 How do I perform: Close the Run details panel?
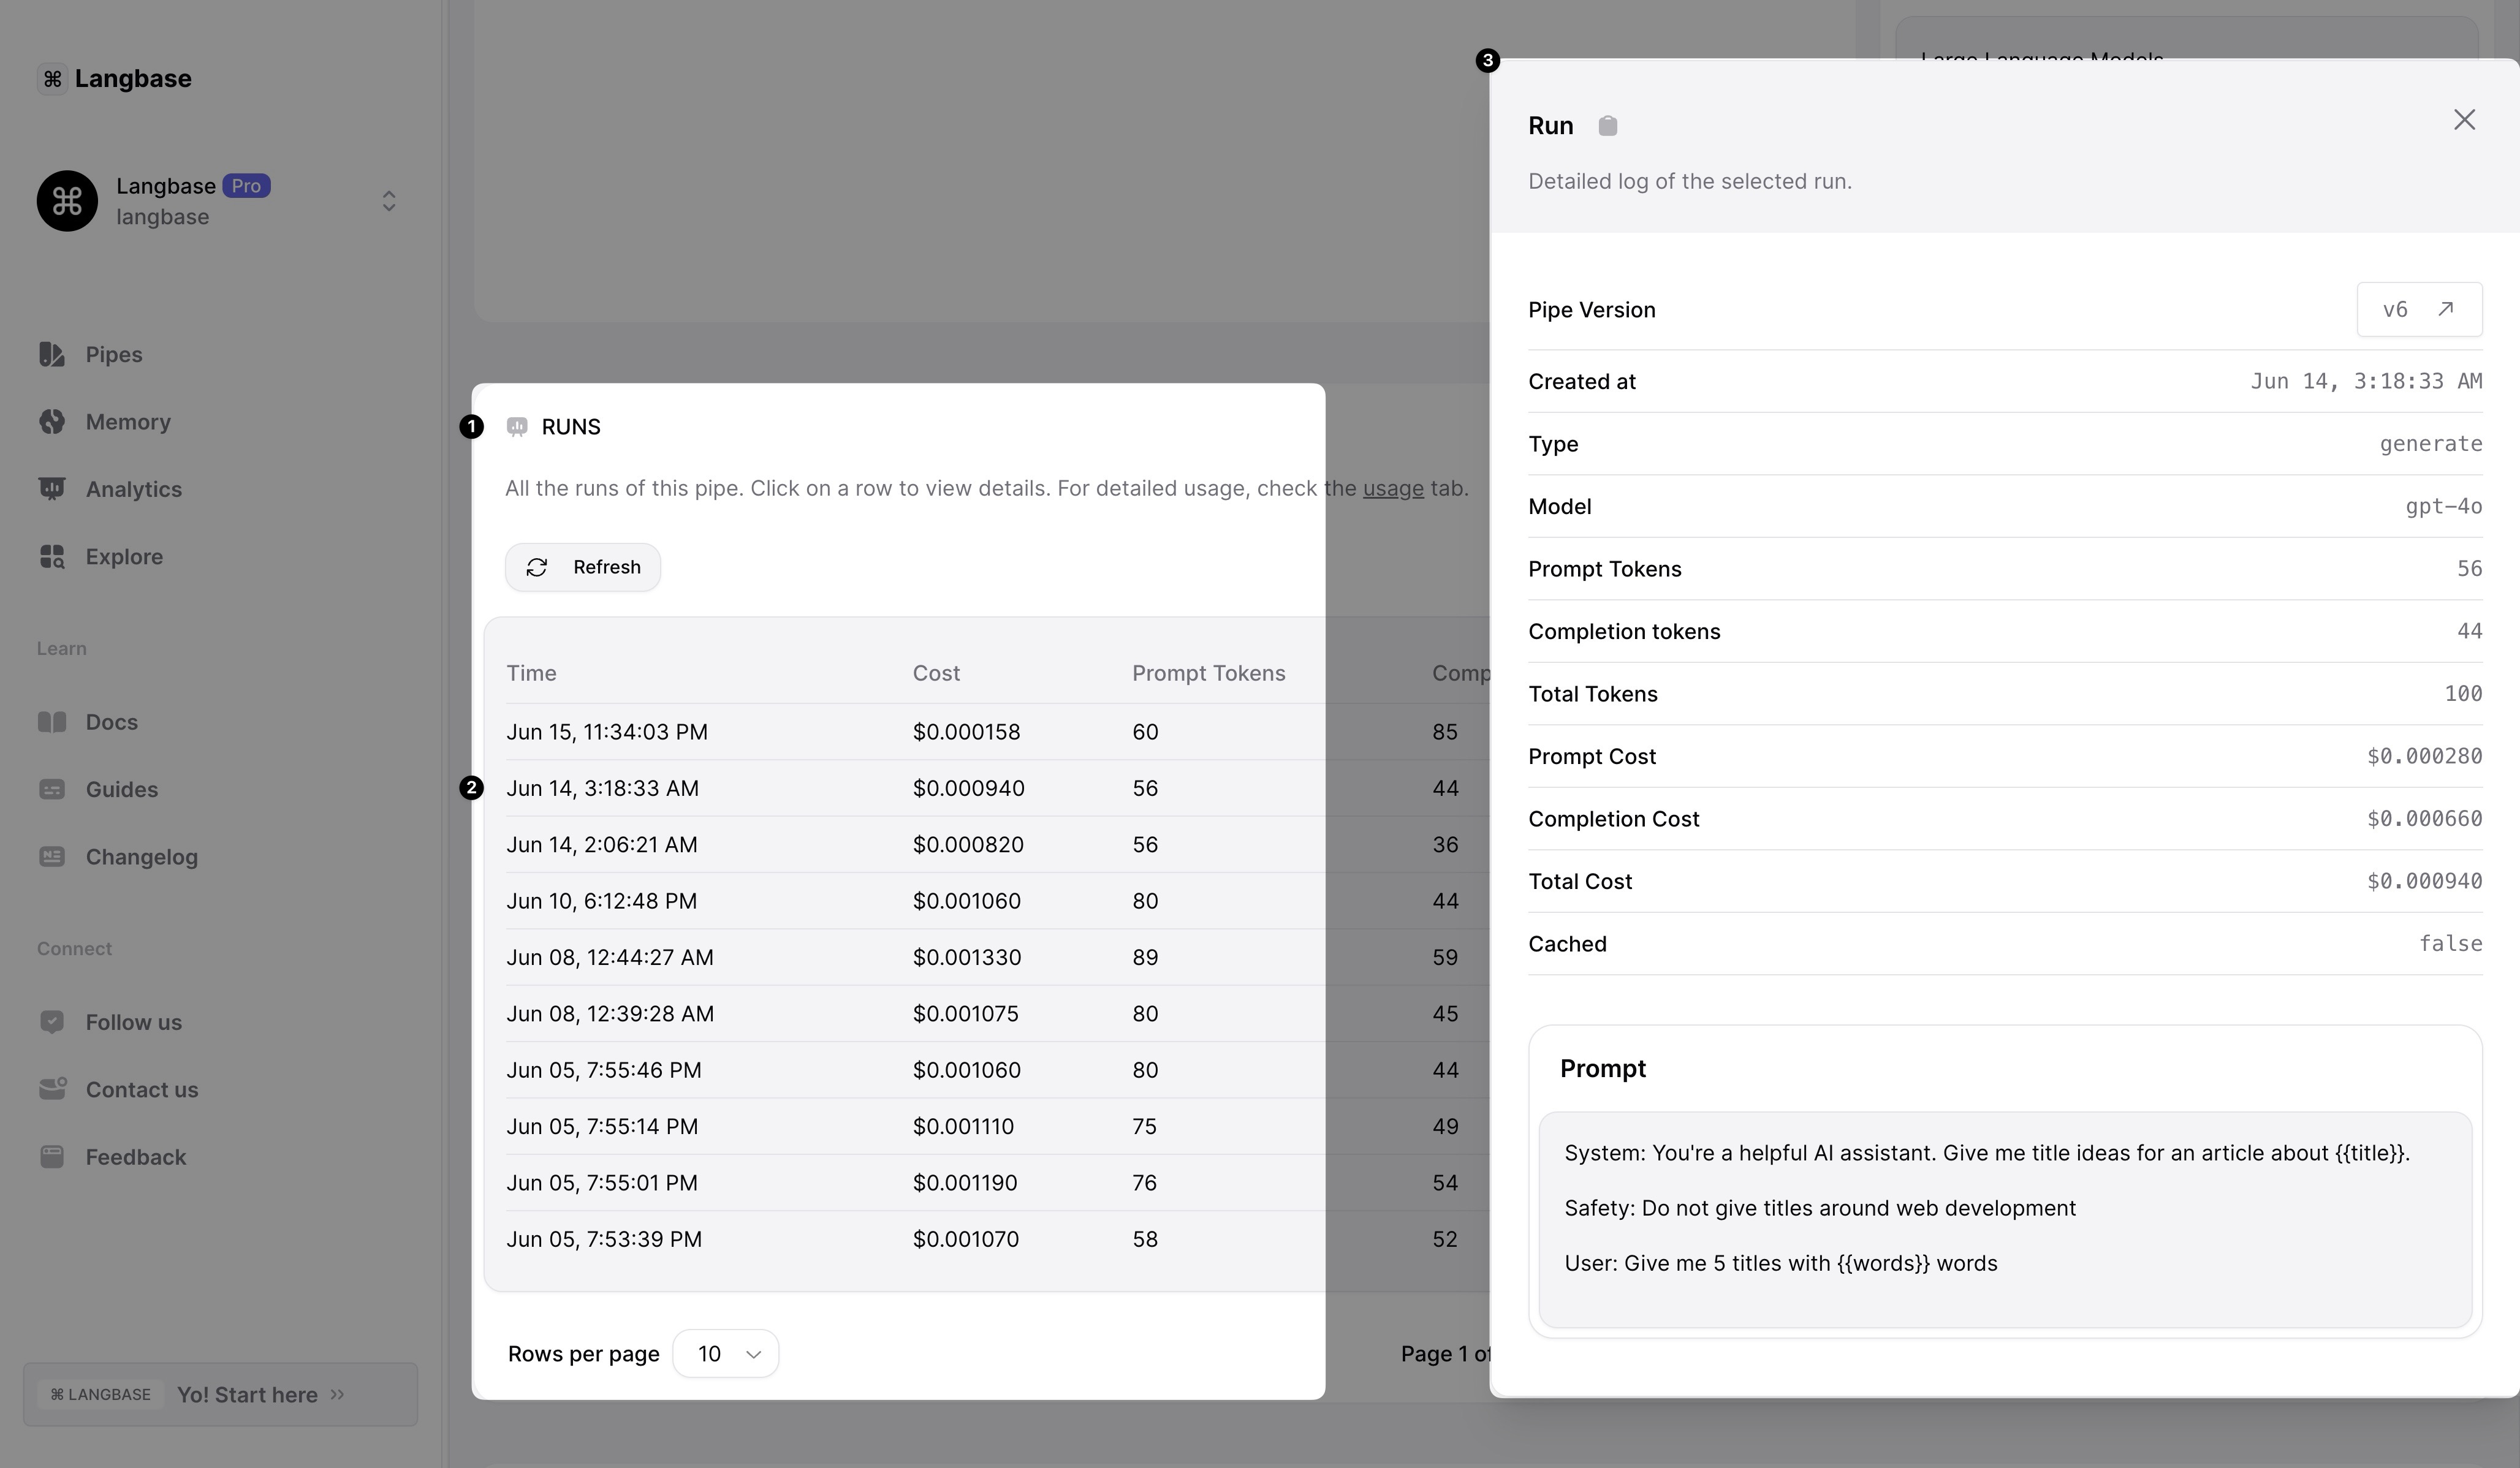[2464, 120]
